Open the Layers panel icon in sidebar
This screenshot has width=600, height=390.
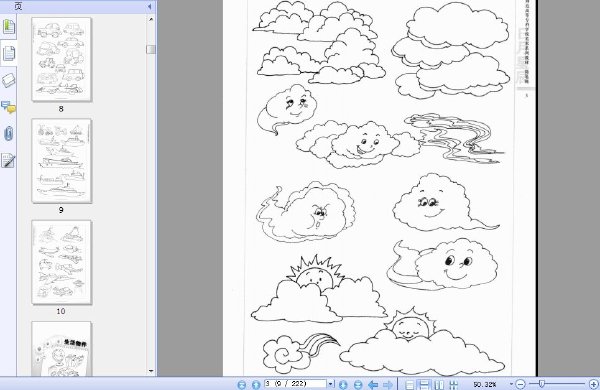point(8,80)
